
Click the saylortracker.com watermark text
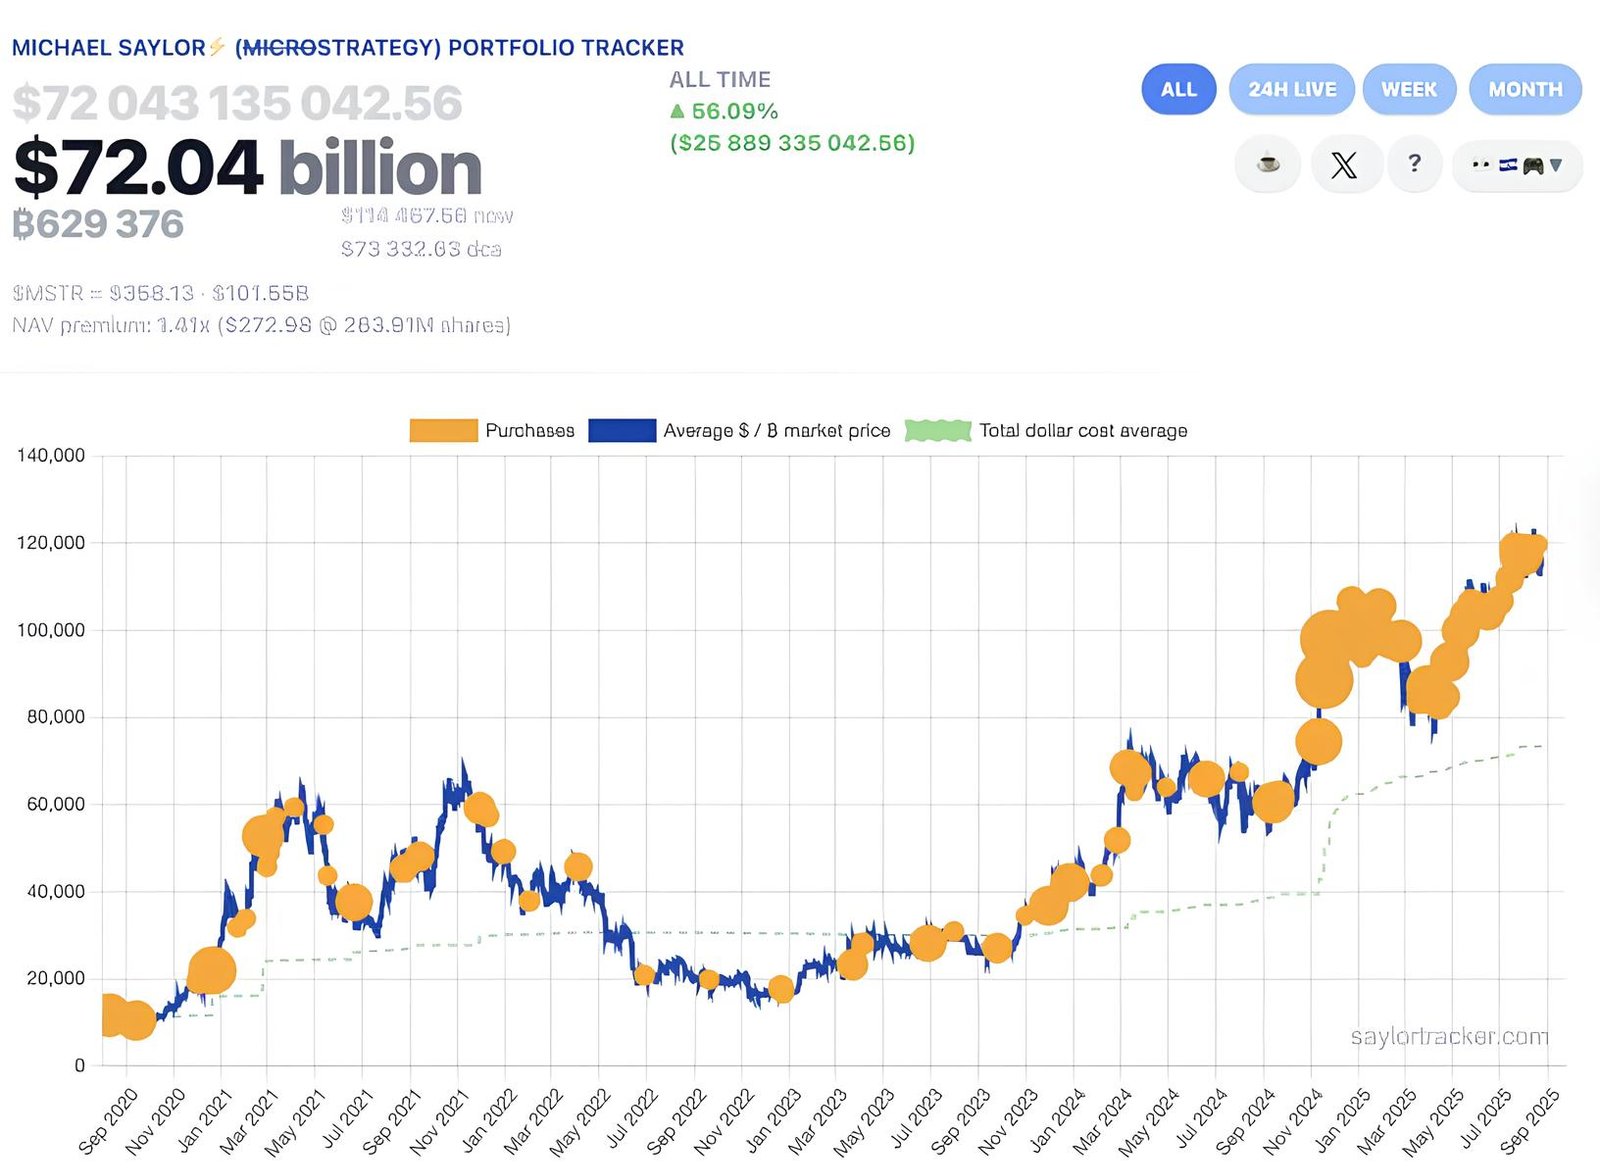1449,1036
